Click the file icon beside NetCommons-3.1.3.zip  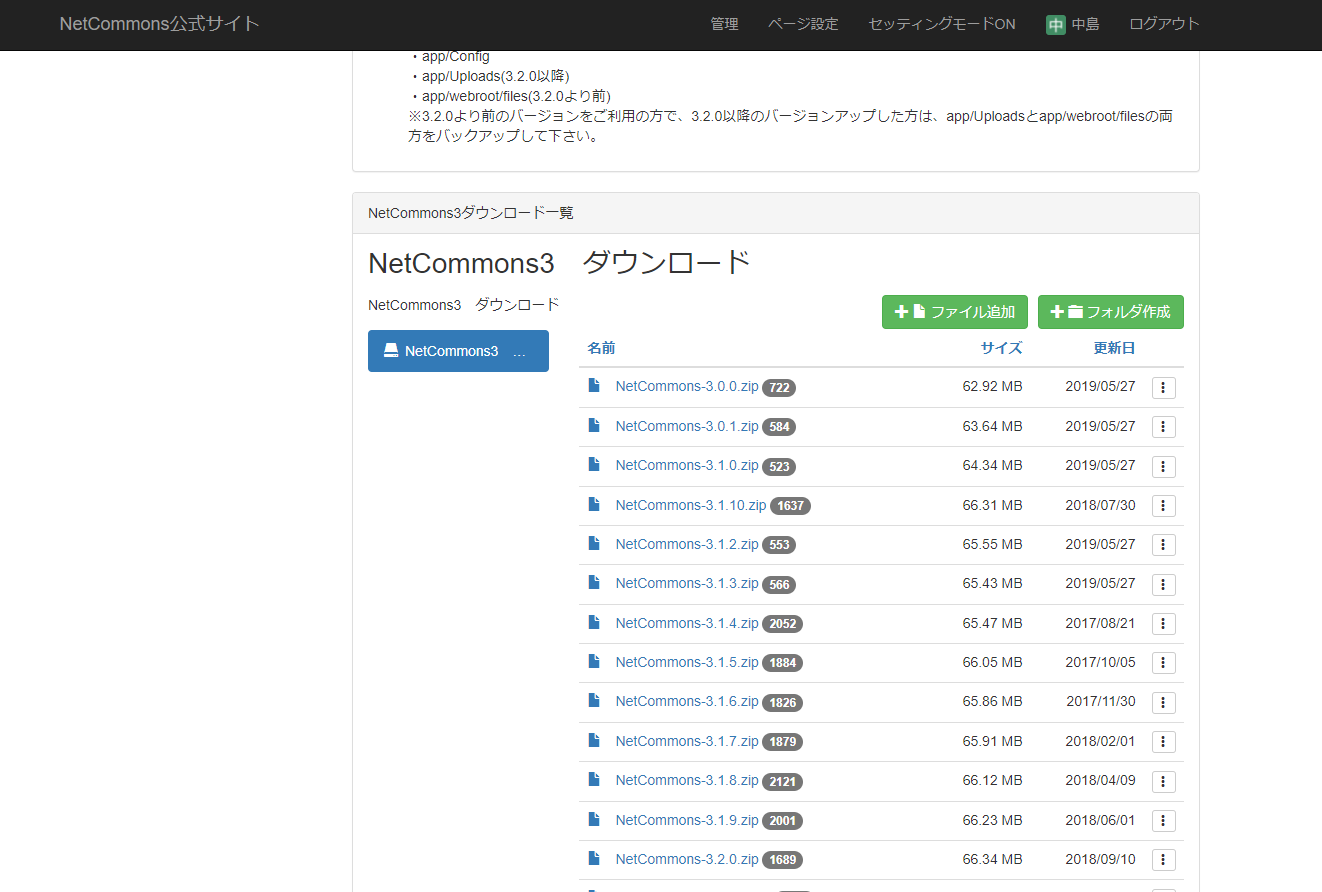coord(594,582)
